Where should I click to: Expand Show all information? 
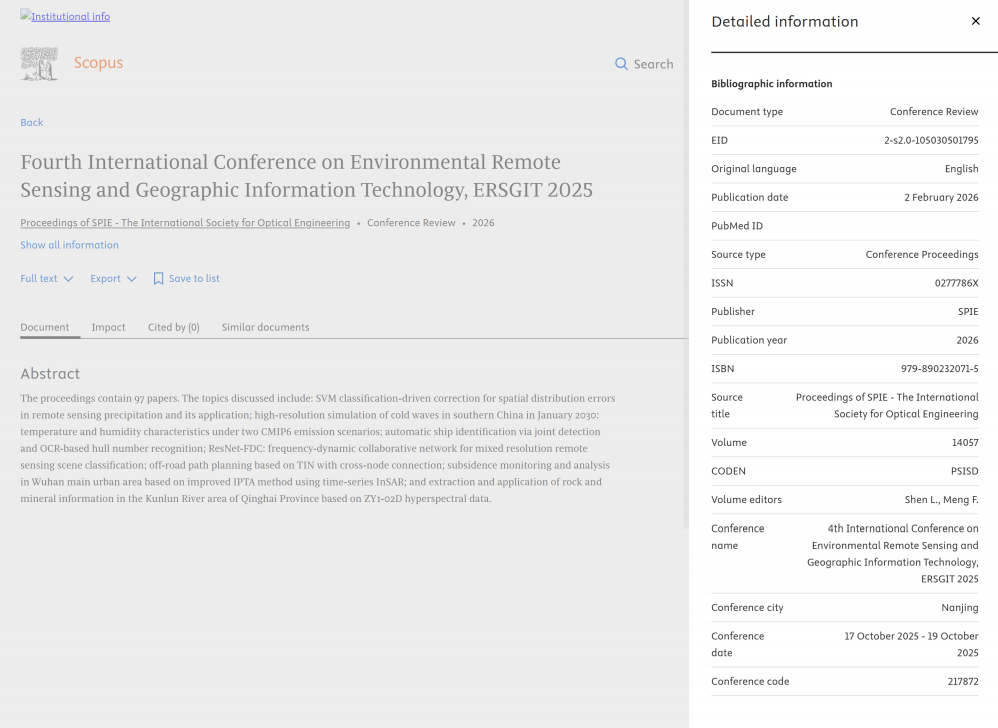coord(69,245)
